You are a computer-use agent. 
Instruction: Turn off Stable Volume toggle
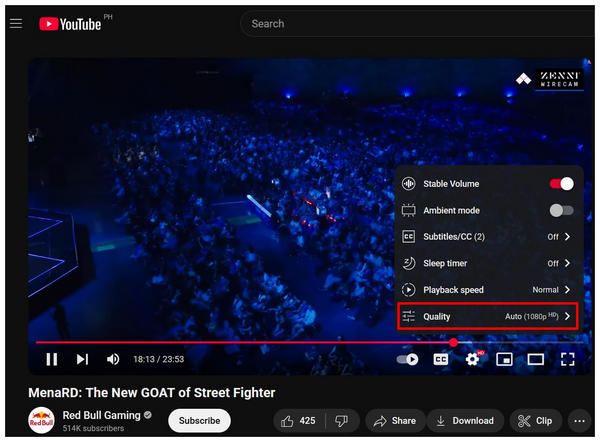[x=561, y=184]
